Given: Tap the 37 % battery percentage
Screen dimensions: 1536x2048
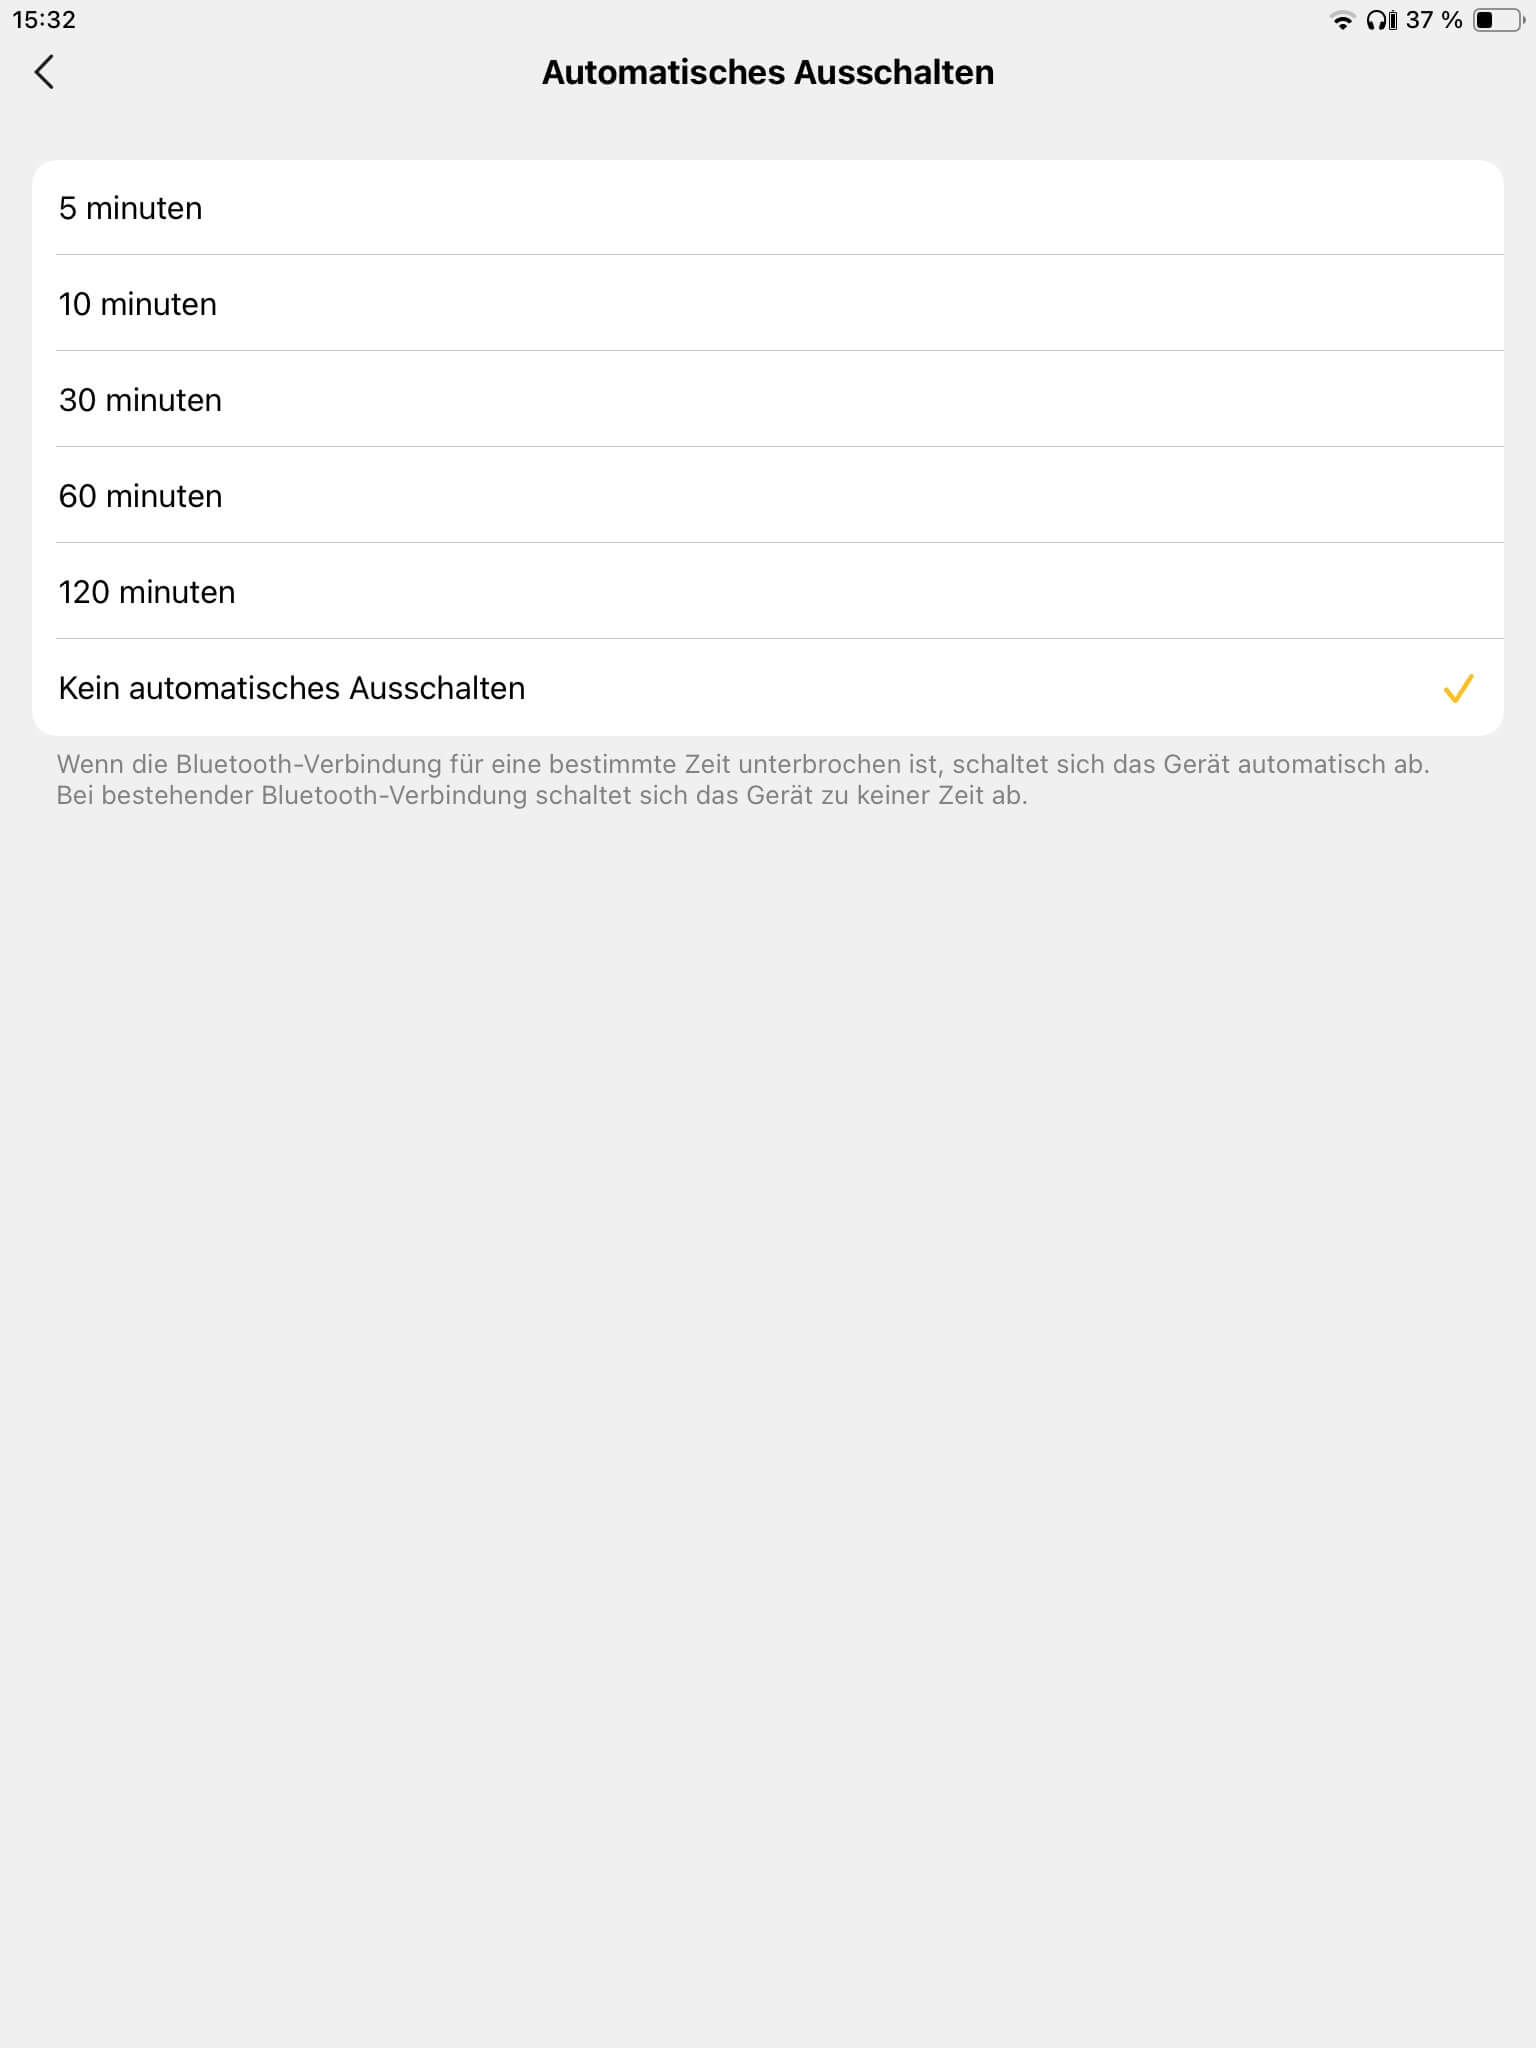Looking at the screenshot, I should tap(1434, 20).
